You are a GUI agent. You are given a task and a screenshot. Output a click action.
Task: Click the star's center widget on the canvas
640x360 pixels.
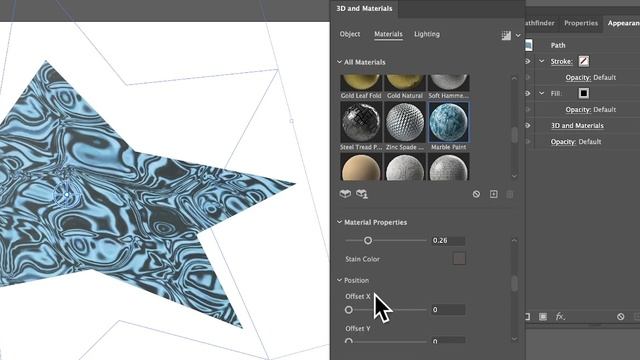[67, 195]
